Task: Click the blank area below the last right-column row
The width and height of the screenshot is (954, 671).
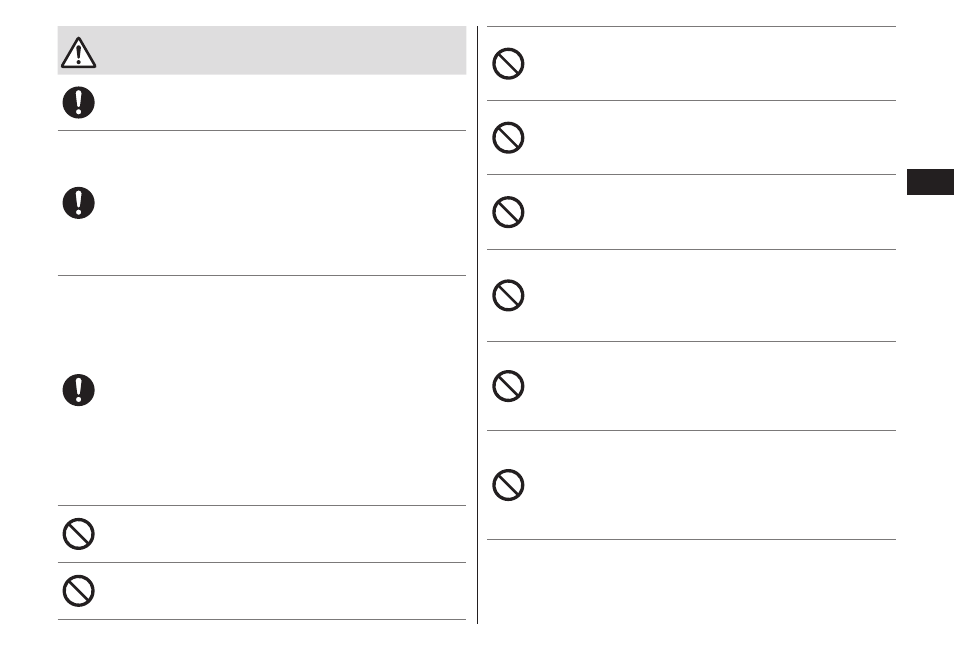Action: point(691,581)
